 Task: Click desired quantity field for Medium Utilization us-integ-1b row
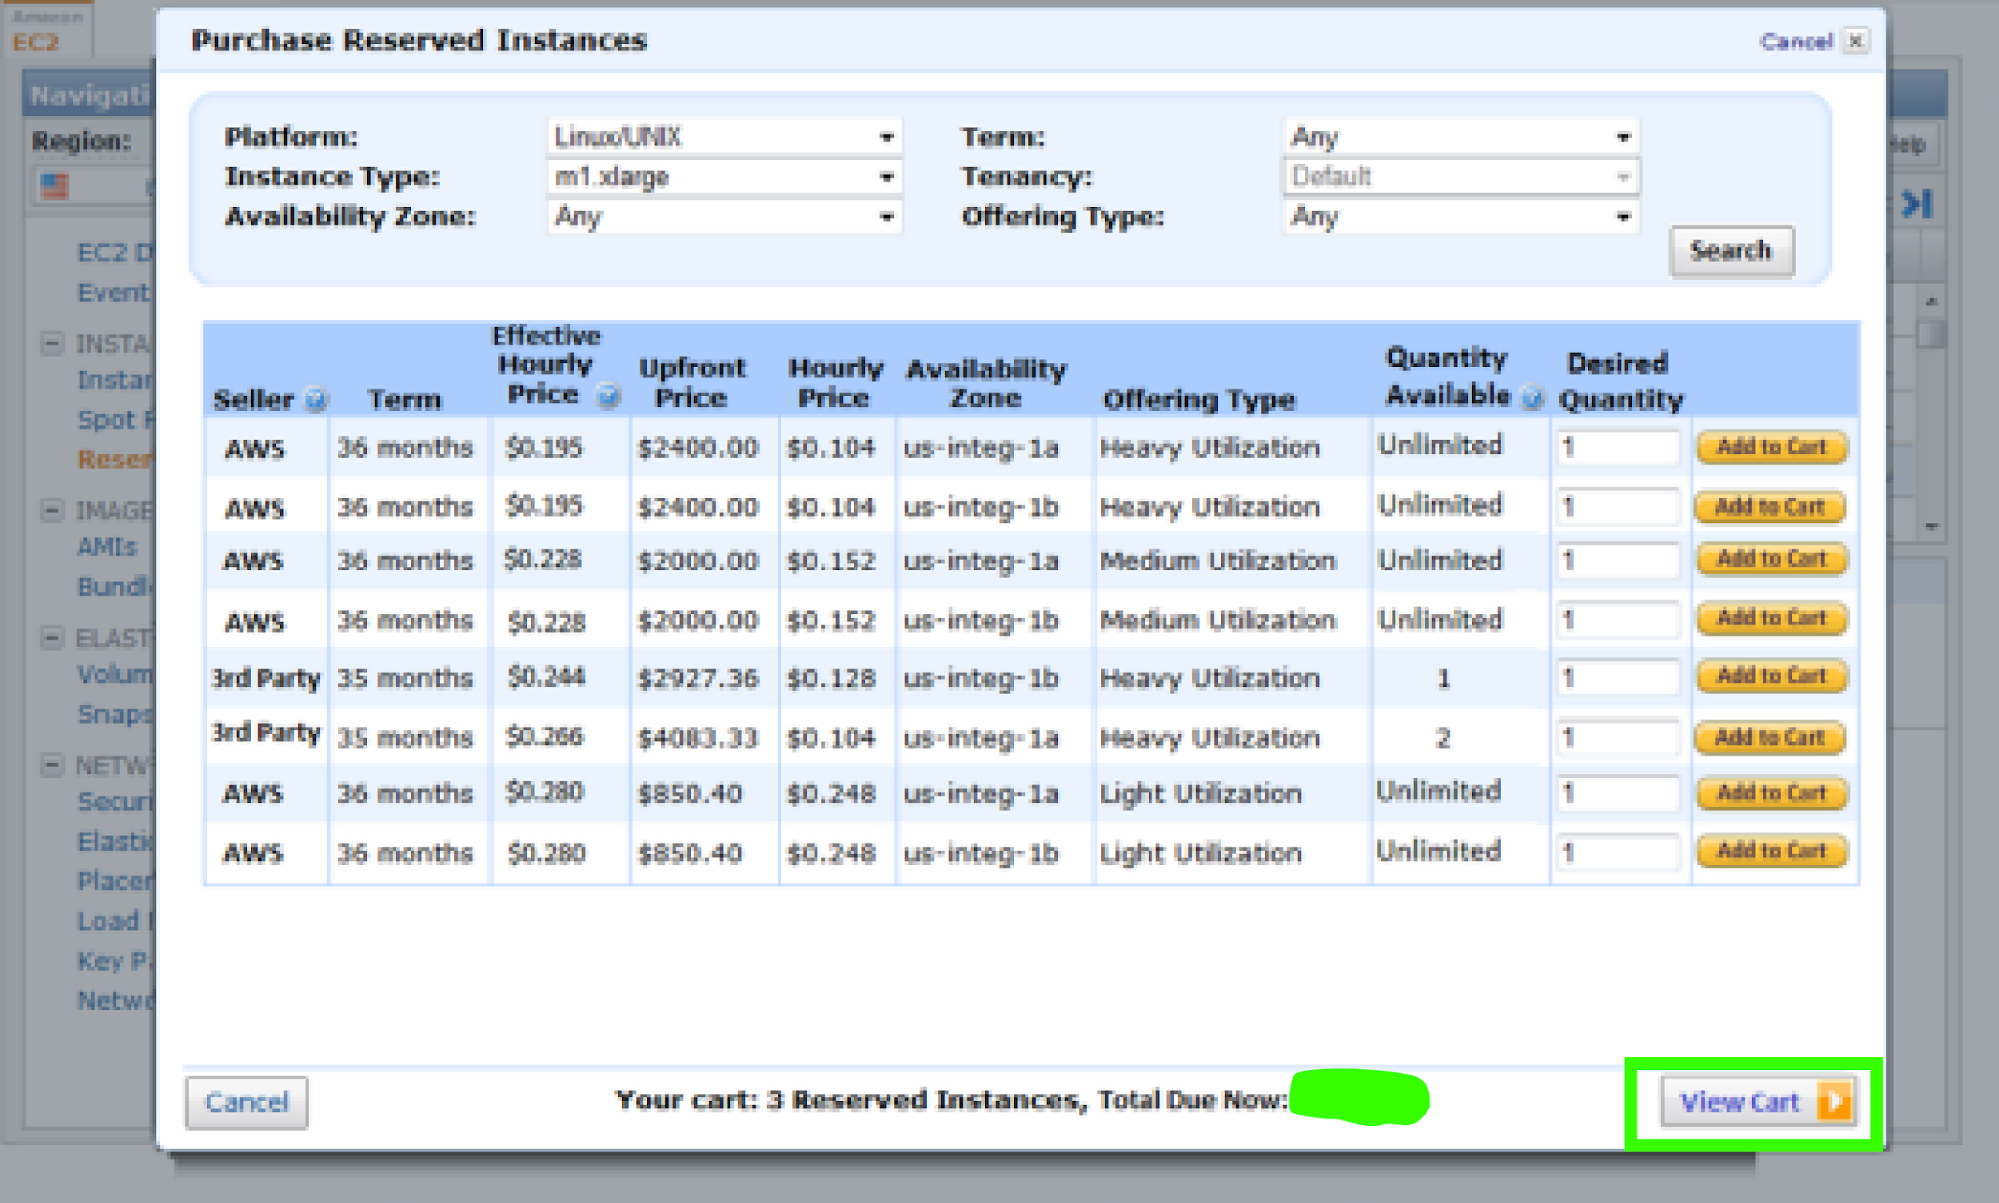pos(1617,620)
